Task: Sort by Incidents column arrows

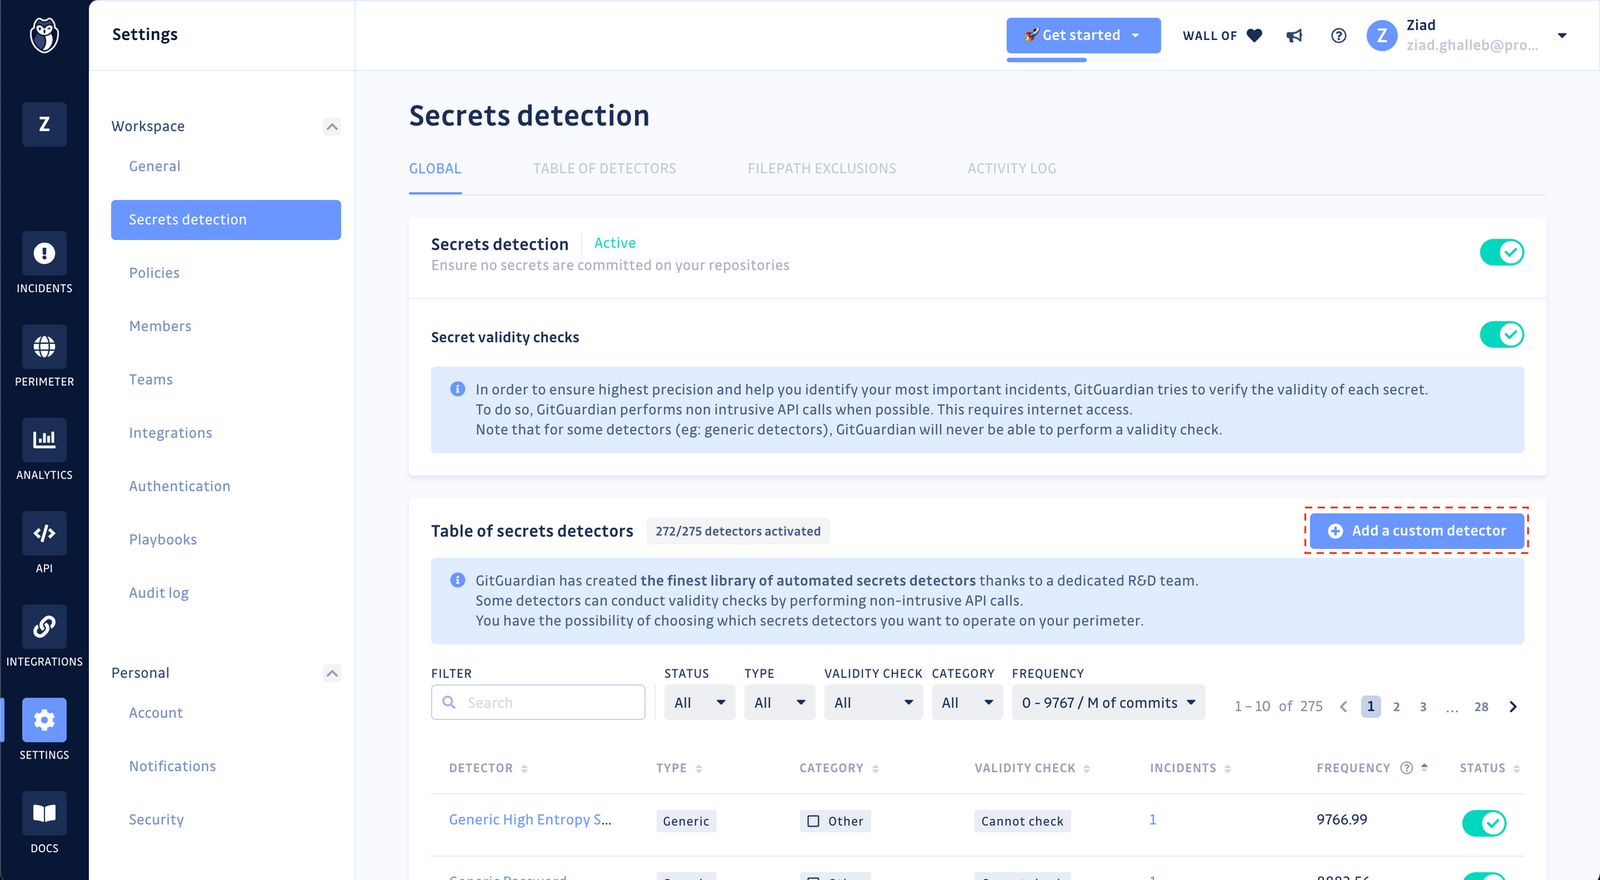Action: [1227, 768]
